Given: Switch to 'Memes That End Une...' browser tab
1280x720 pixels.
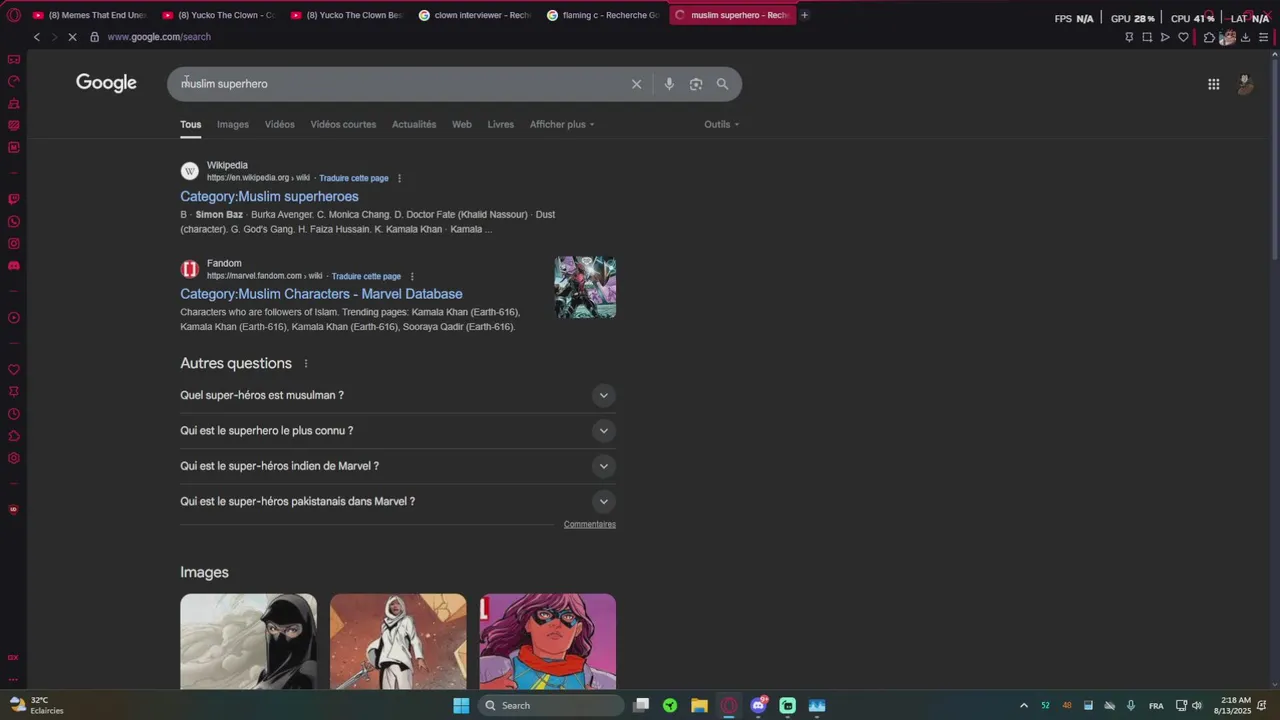Looking at the screenshot, I should pyautogui.click(x=90, y=15).
